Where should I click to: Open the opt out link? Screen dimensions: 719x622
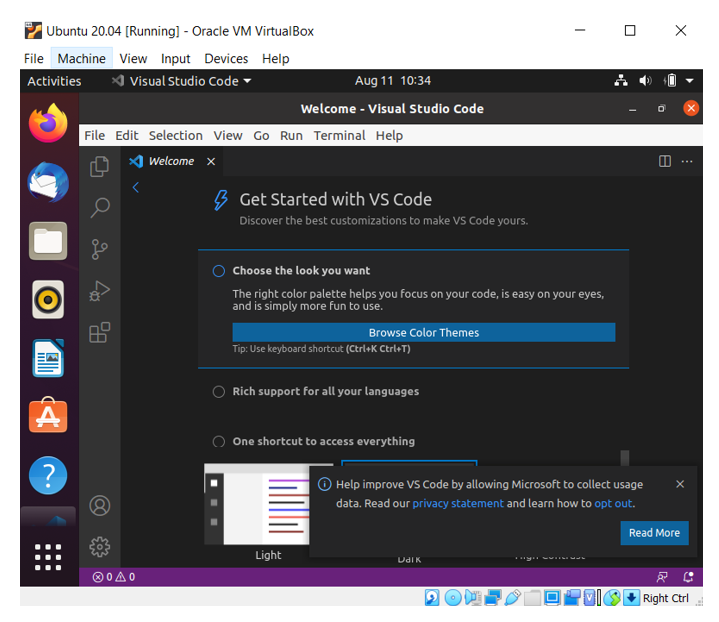(613, 503)
